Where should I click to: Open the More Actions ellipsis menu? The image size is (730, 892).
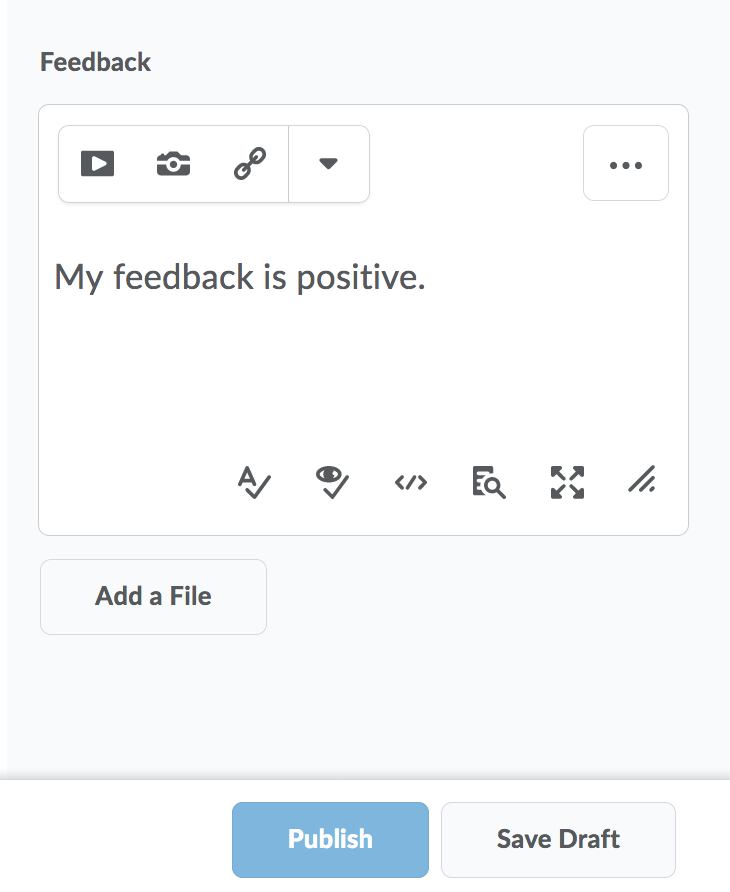point(626,164)
